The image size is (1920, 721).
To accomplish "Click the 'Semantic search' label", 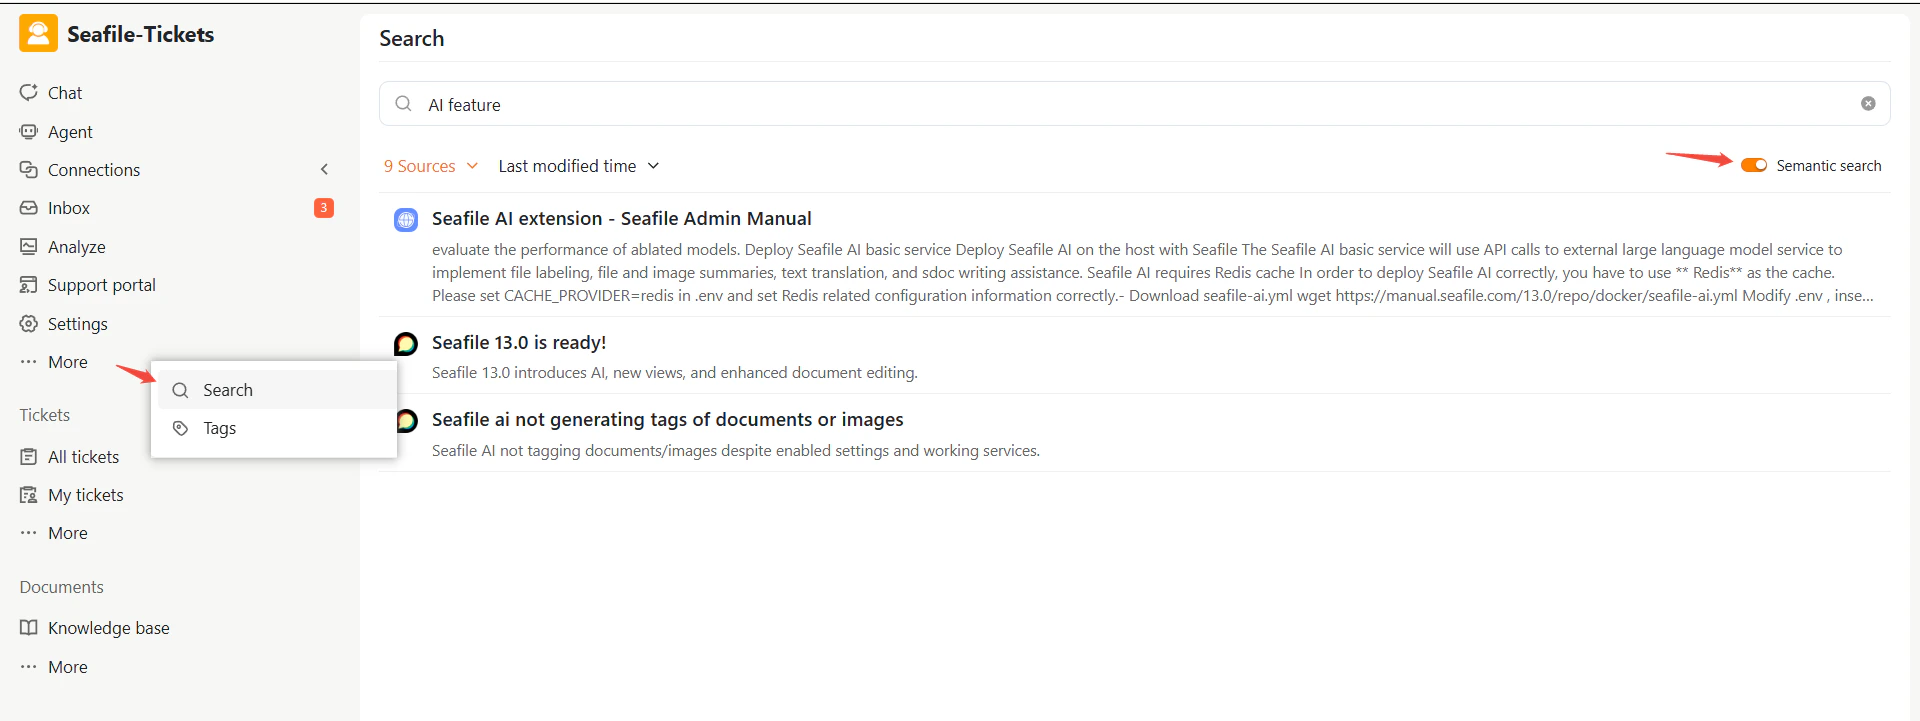I will [x=1829, y=166].
